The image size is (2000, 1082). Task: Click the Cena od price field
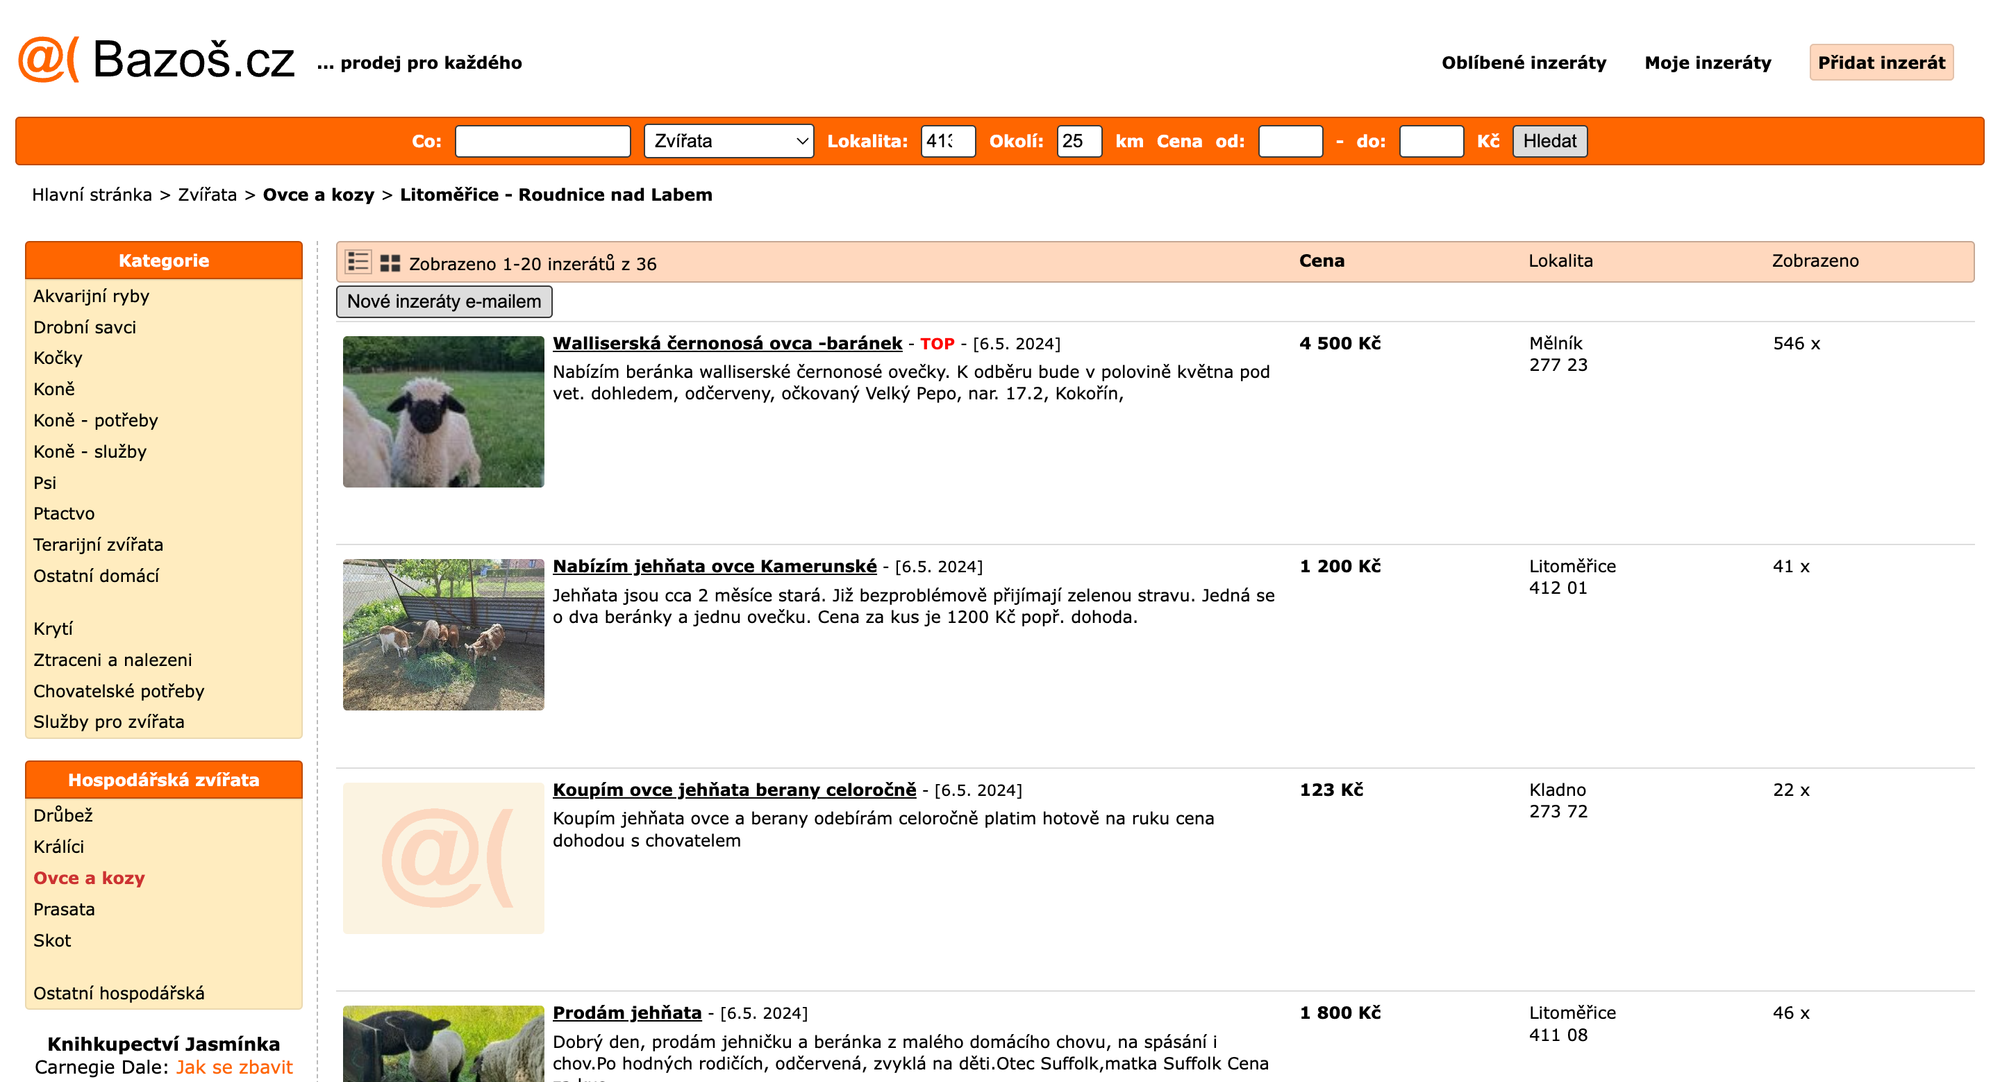1290,141
